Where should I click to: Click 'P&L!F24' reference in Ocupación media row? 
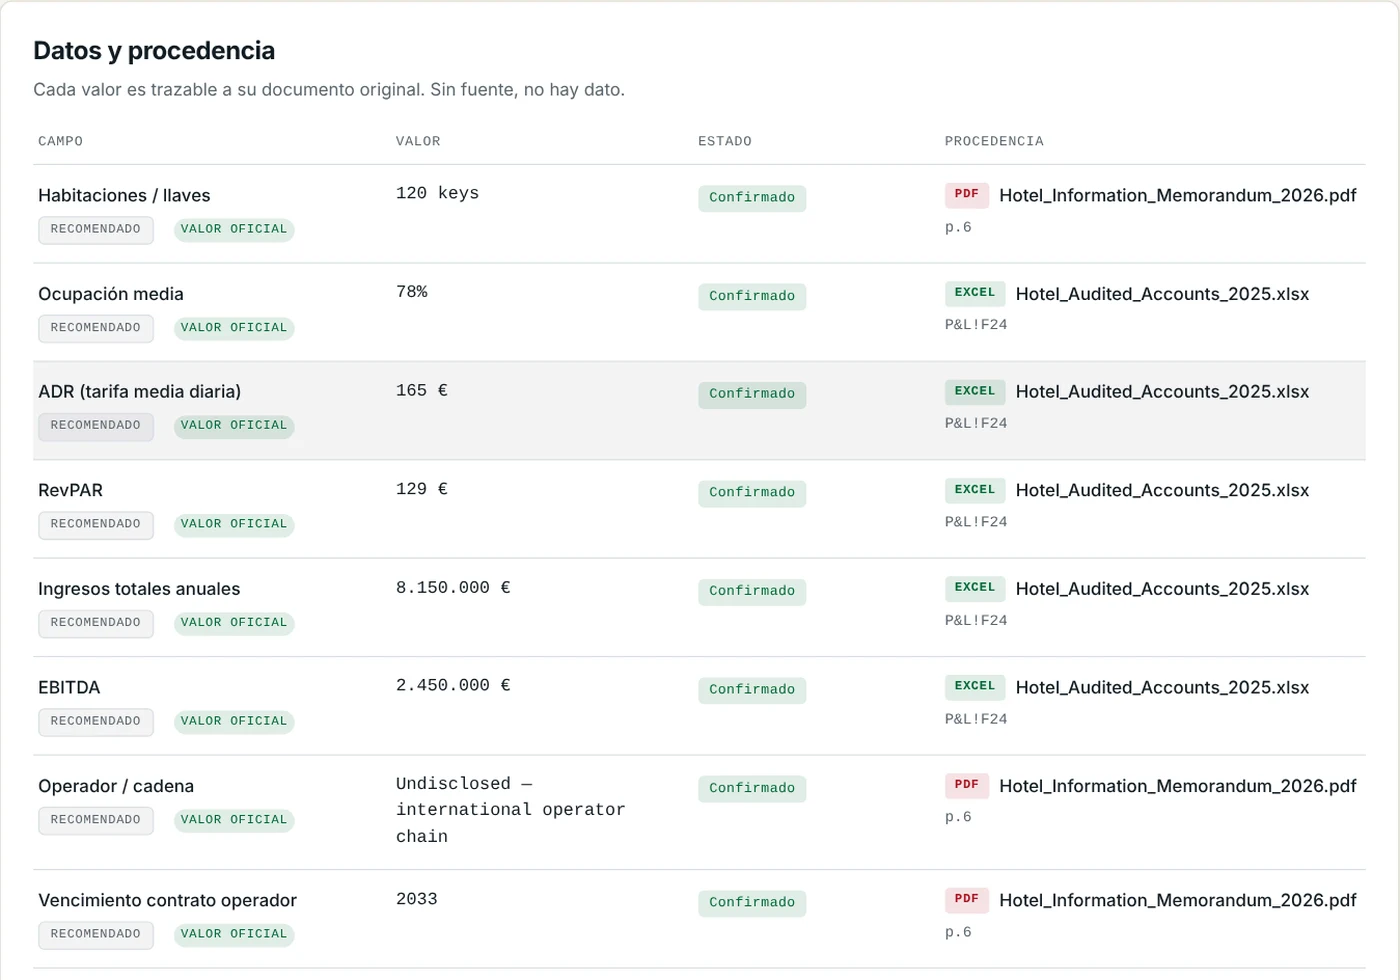click(x=976, y=325)
